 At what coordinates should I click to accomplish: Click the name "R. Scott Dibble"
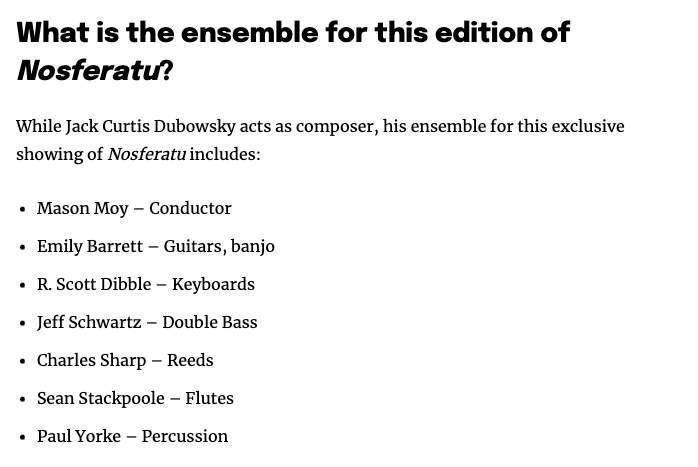[94, 284]
